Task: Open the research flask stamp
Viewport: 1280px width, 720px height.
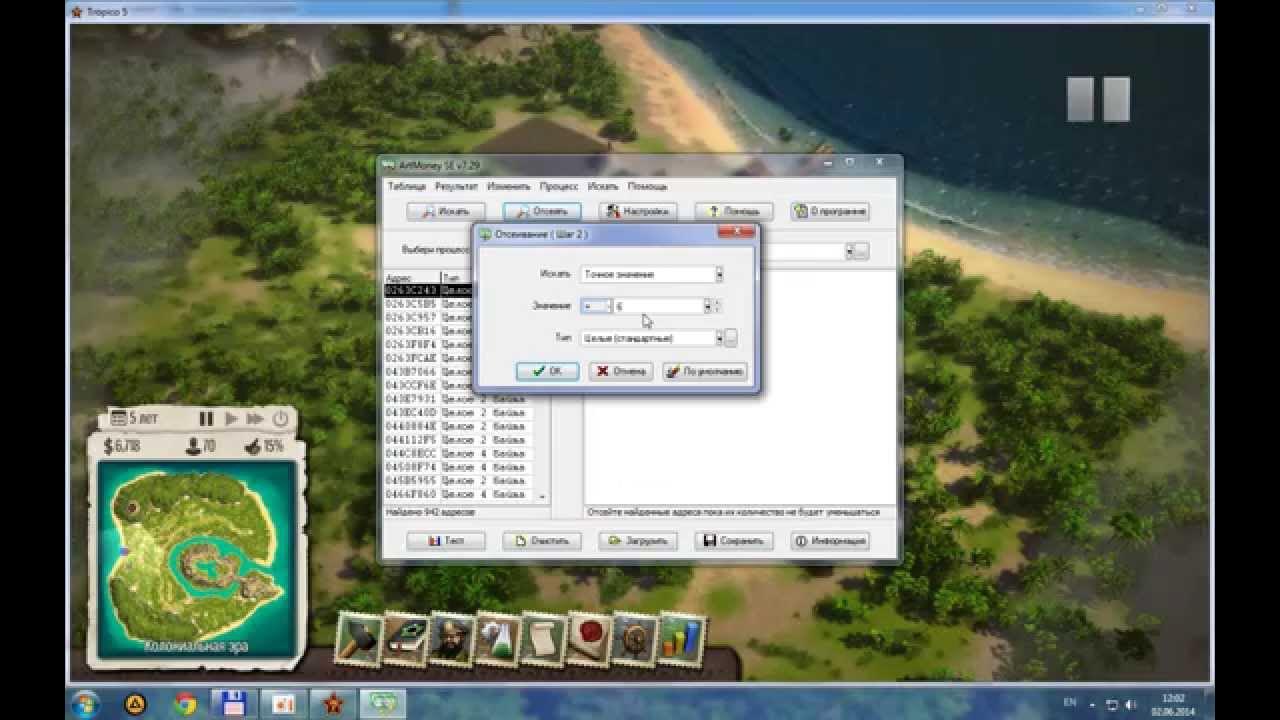Action: [x=498, y=640]
